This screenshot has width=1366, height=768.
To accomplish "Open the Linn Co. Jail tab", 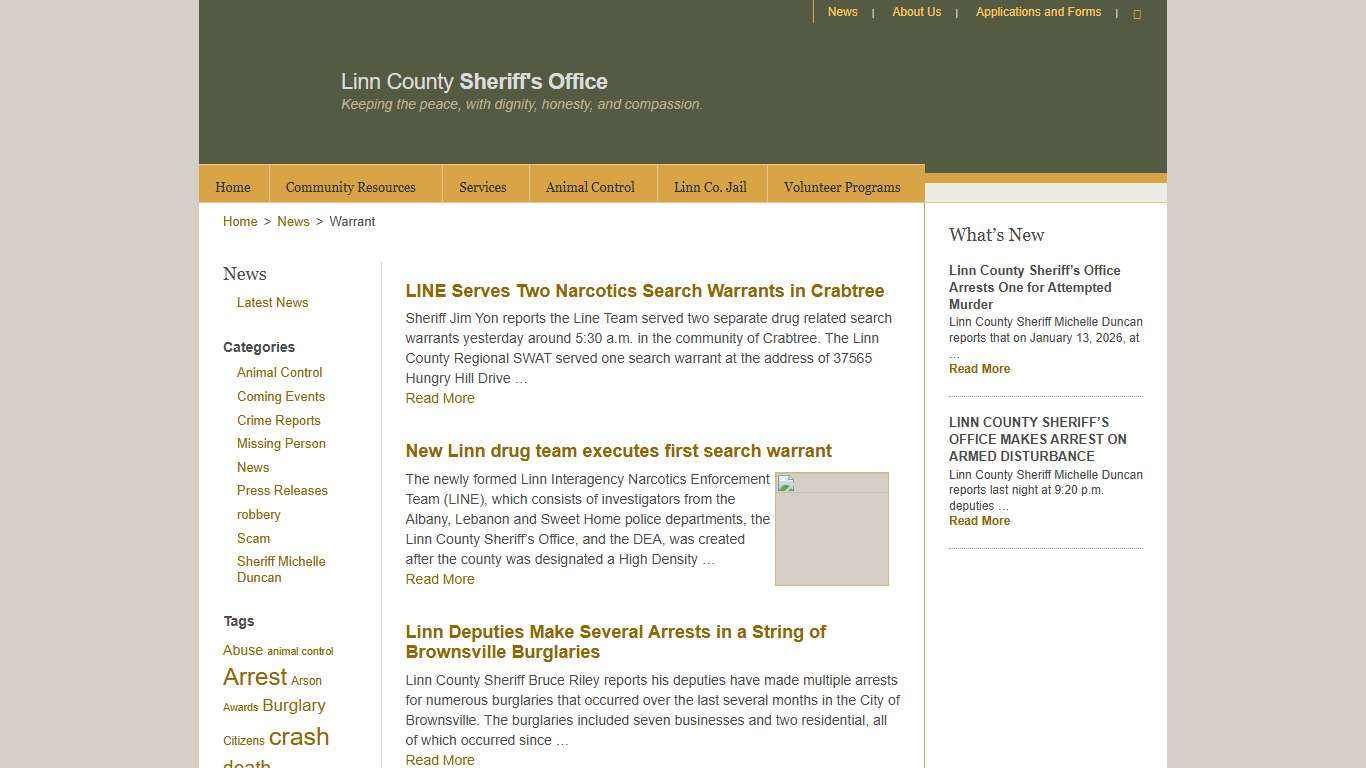I will click(710, 187).
